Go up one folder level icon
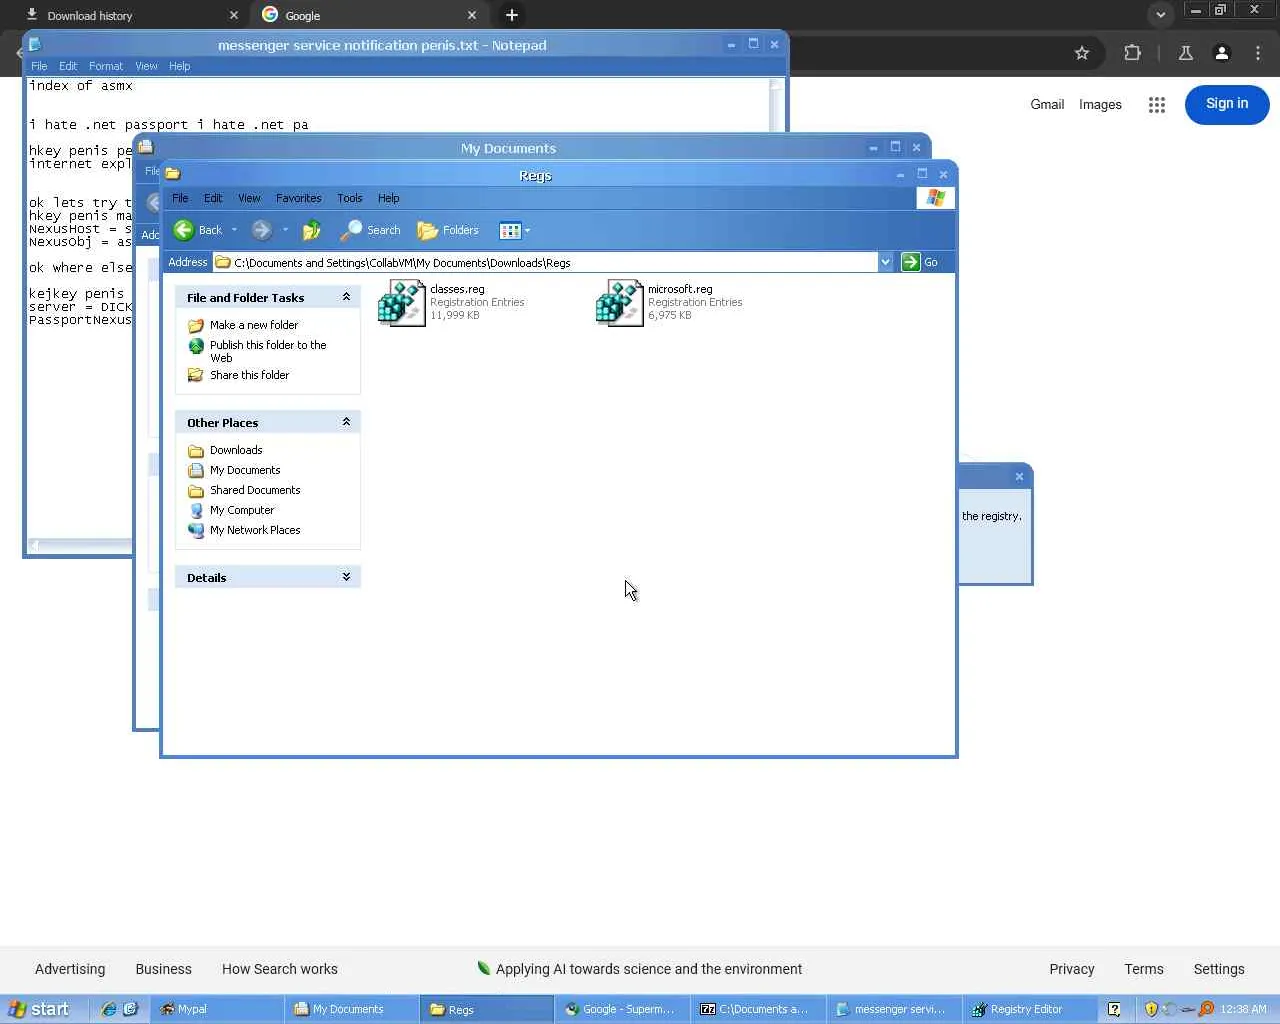The image size is (1280, 1024). (312, 230)
